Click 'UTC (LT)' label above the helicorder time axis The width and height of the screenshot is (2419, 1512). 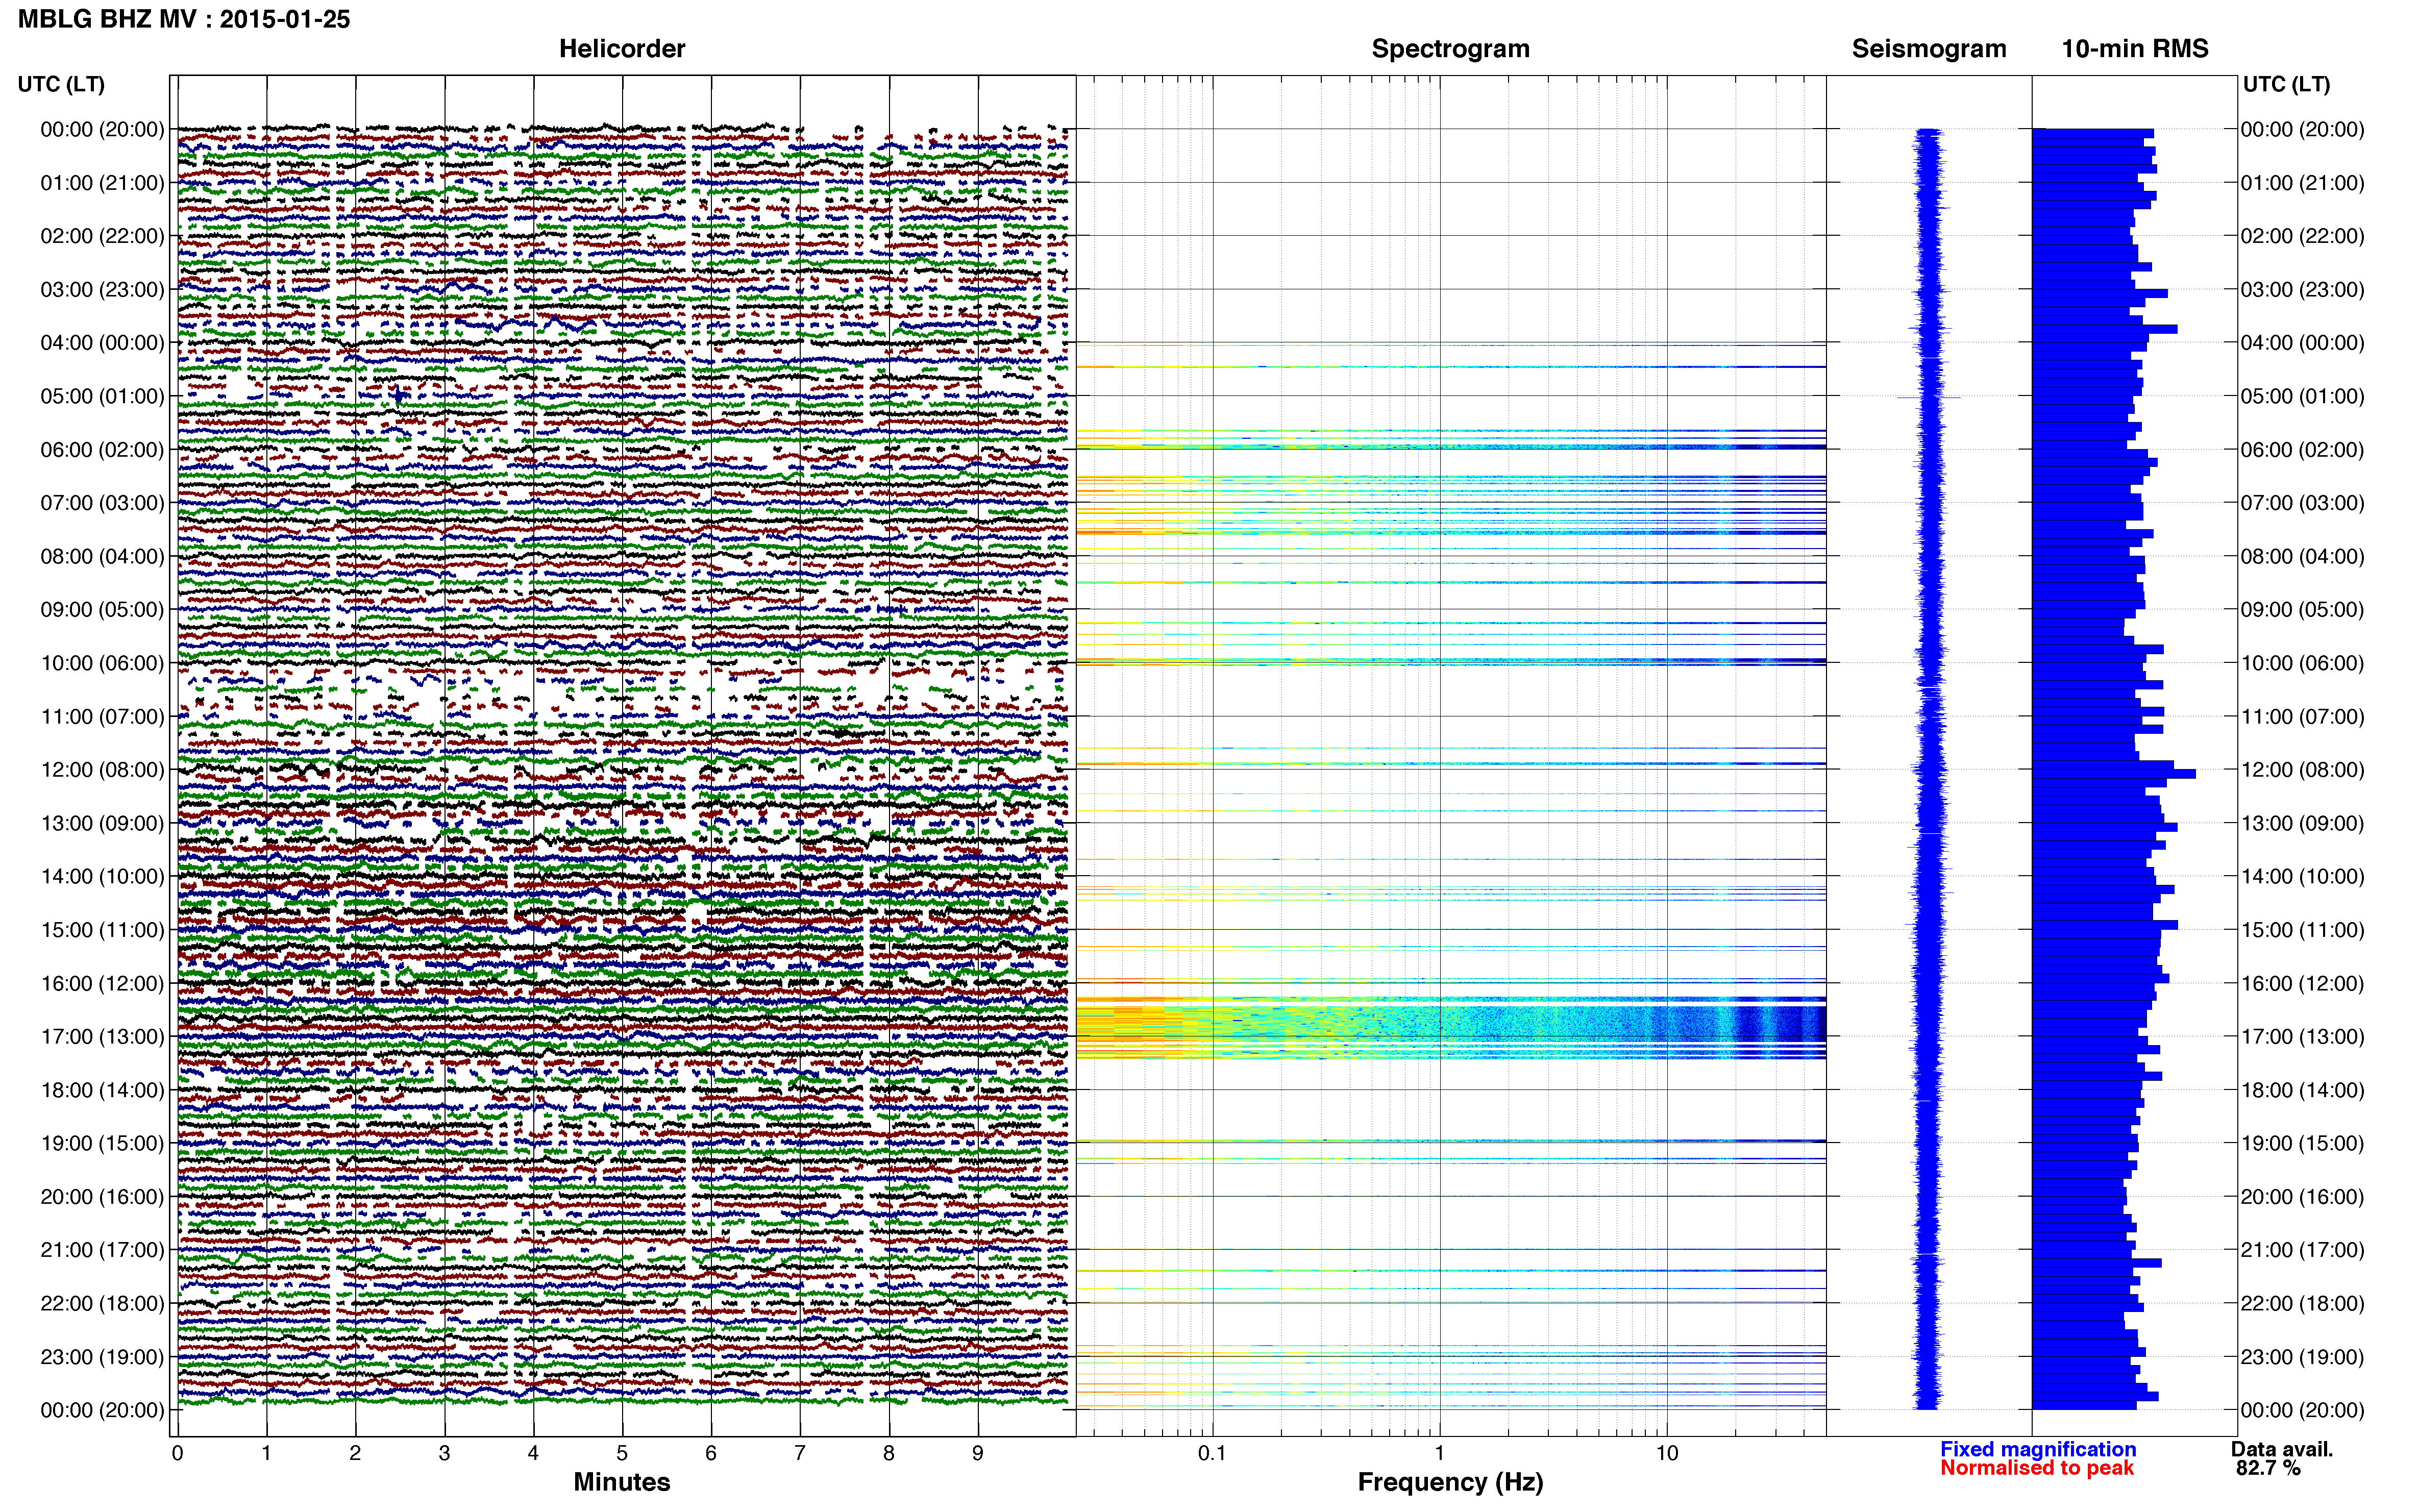61,84
